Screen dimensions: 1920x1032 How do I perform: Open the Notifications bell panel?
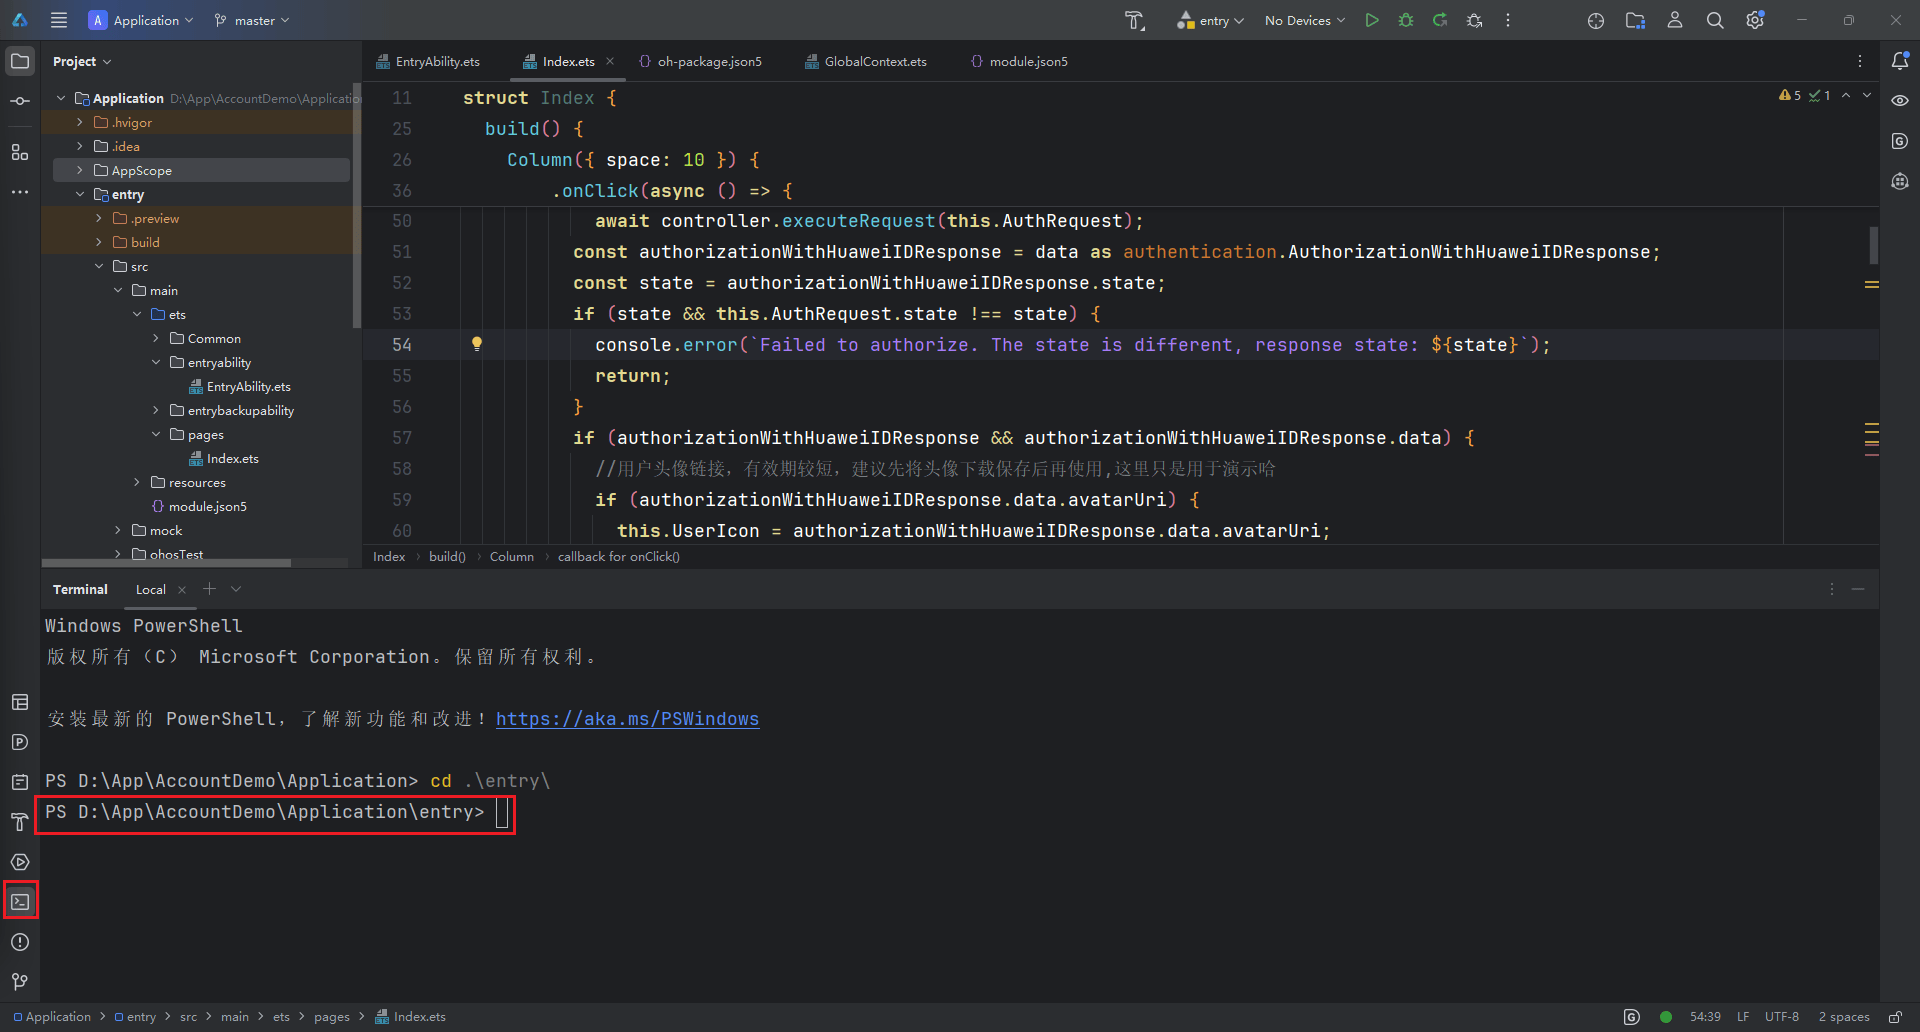coord(1900,61)
